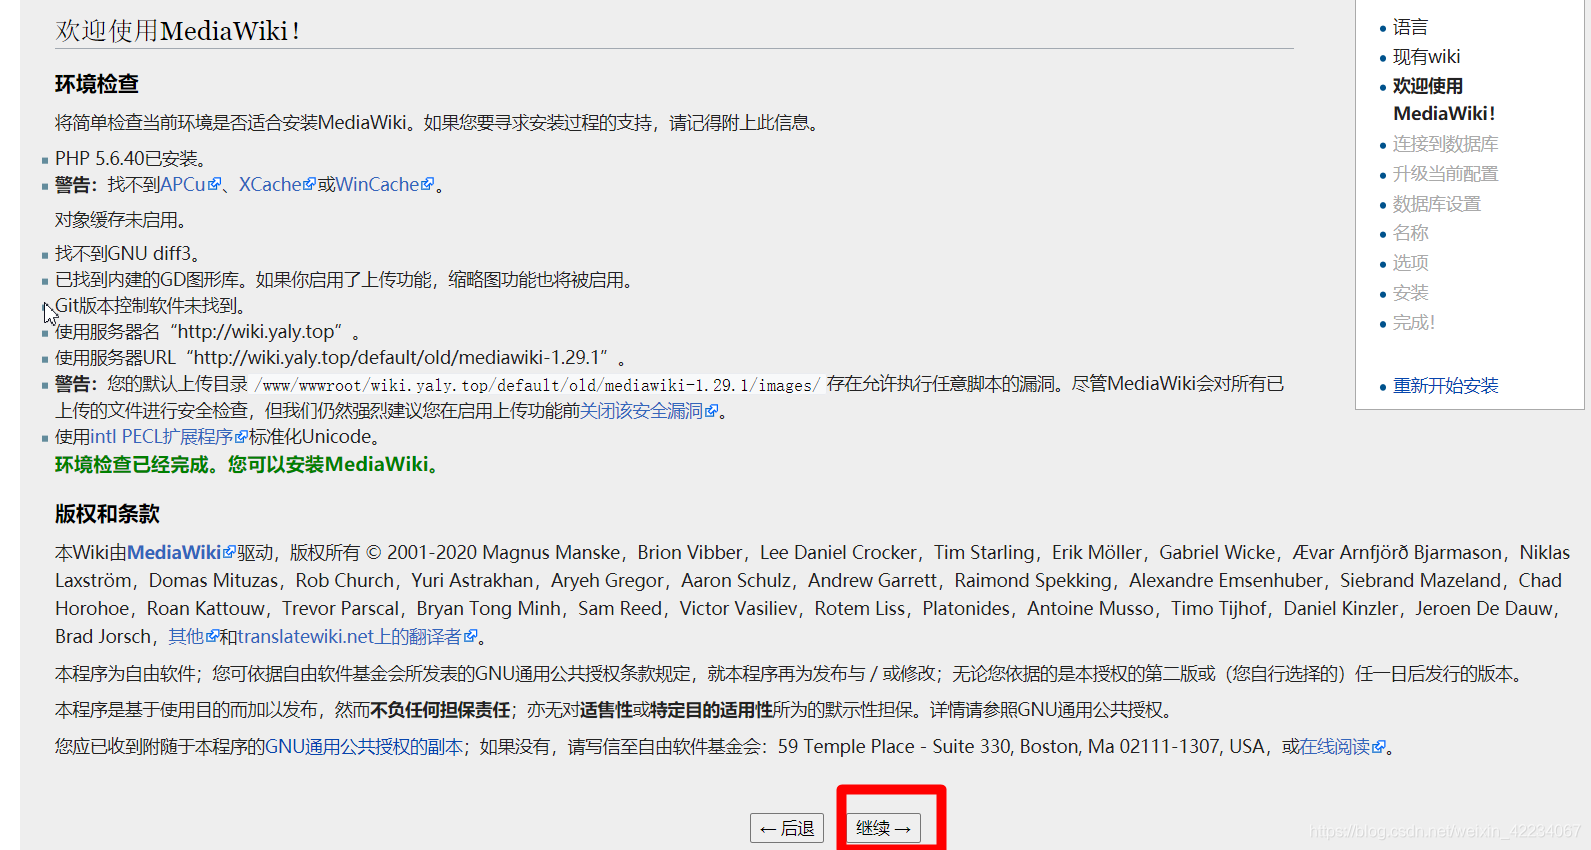
Task: Click the 对象缓存未启用 text
Action: point(121,220)
